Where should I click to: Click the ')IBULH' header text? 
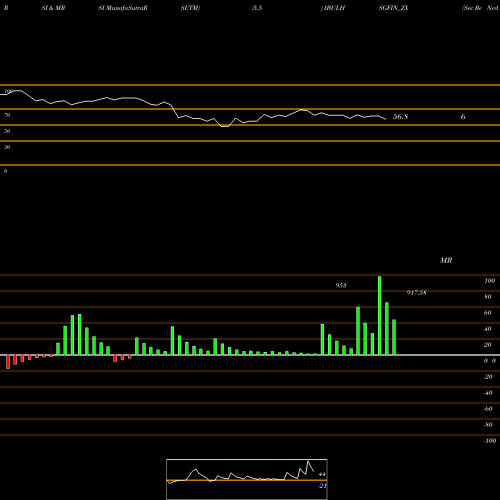(x=333, y=8)
